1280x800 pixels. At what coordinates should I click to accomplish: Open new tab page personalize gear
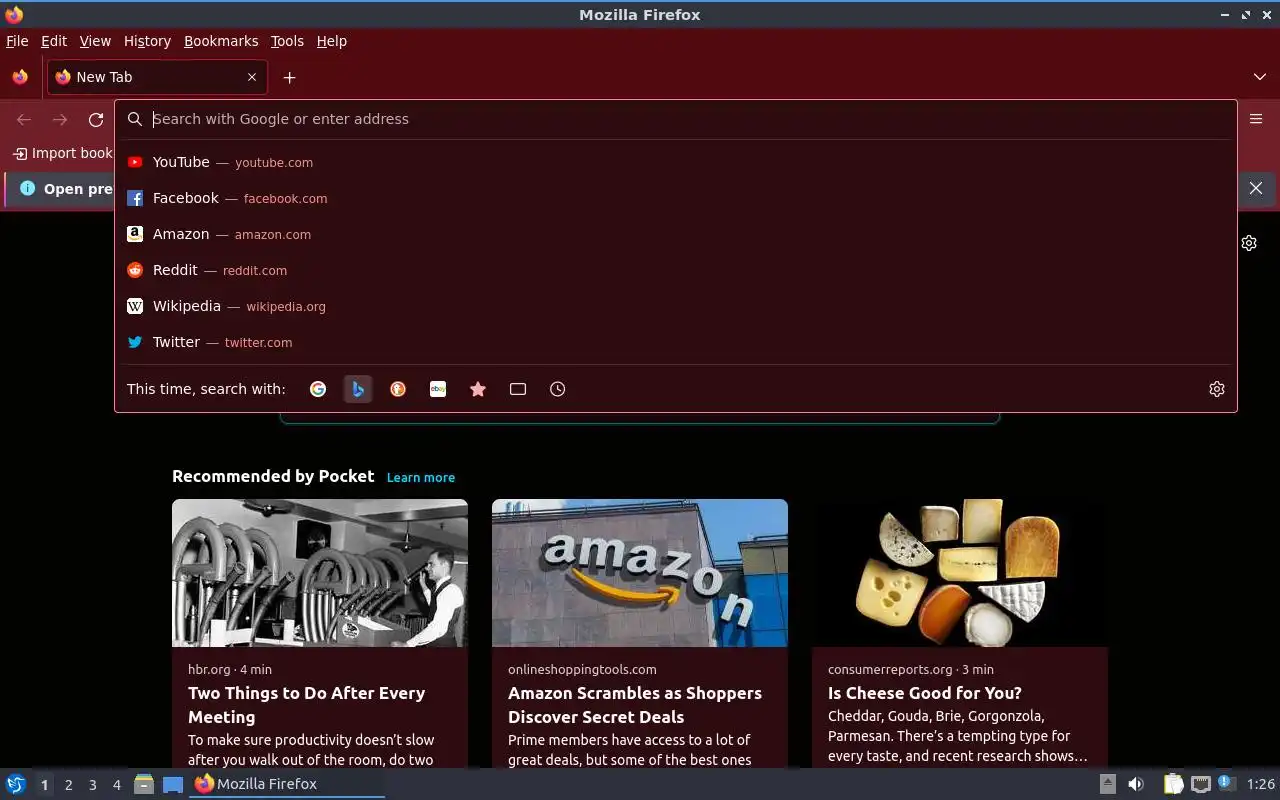(x=1249, y=243)
